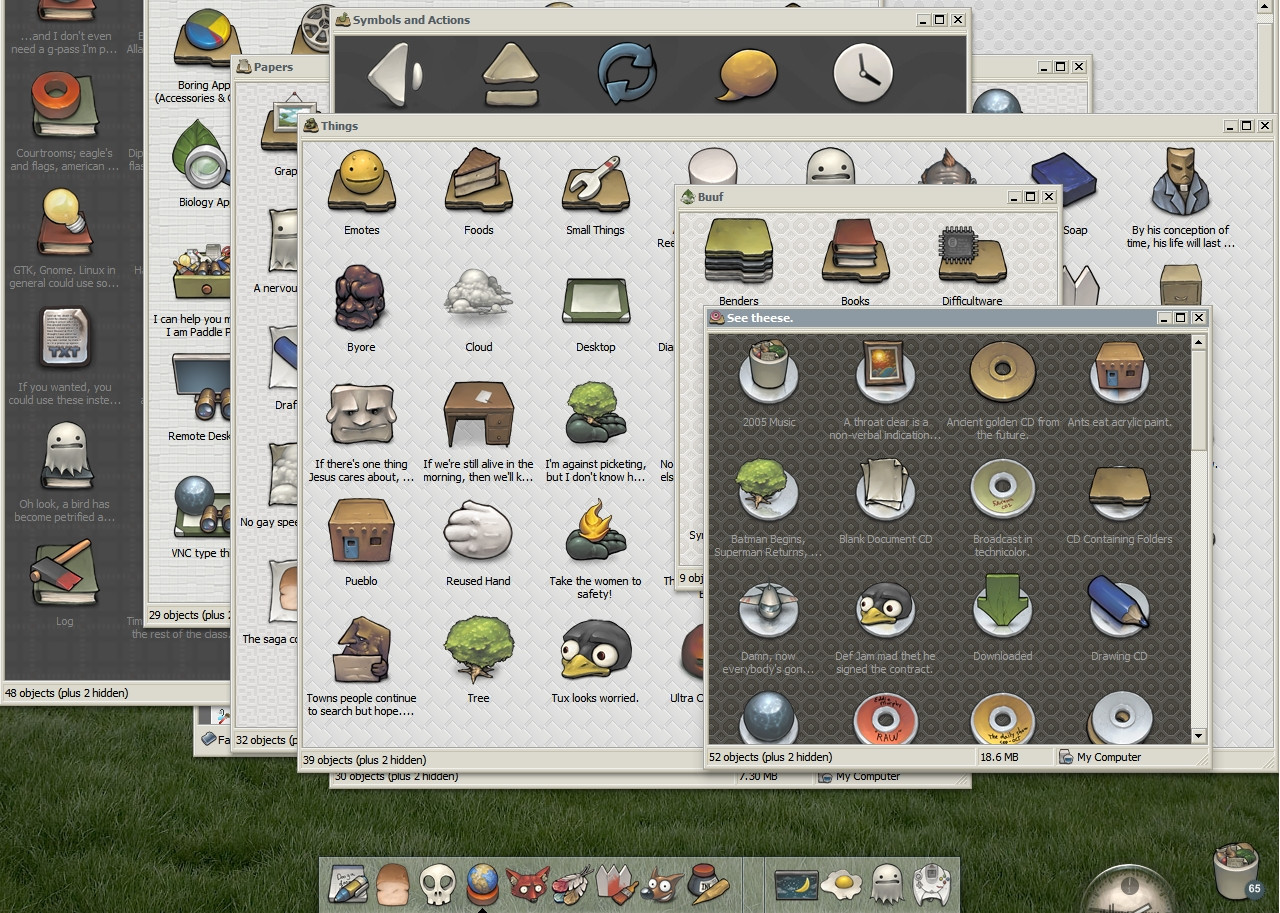Open the Foods cake icon

point(478,182)
